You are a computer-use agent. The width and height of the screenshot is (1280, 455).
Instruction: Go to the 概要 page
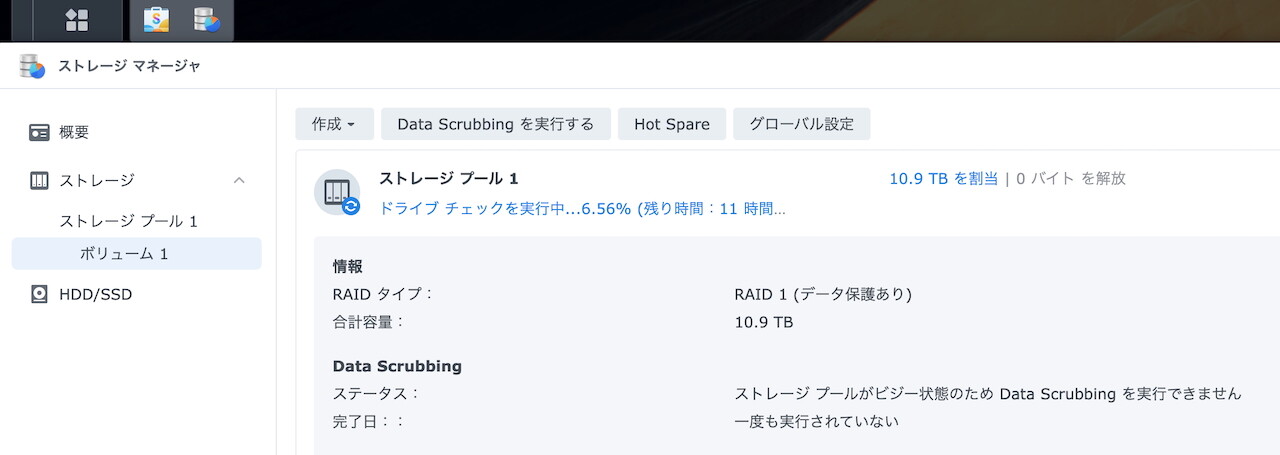75,132
